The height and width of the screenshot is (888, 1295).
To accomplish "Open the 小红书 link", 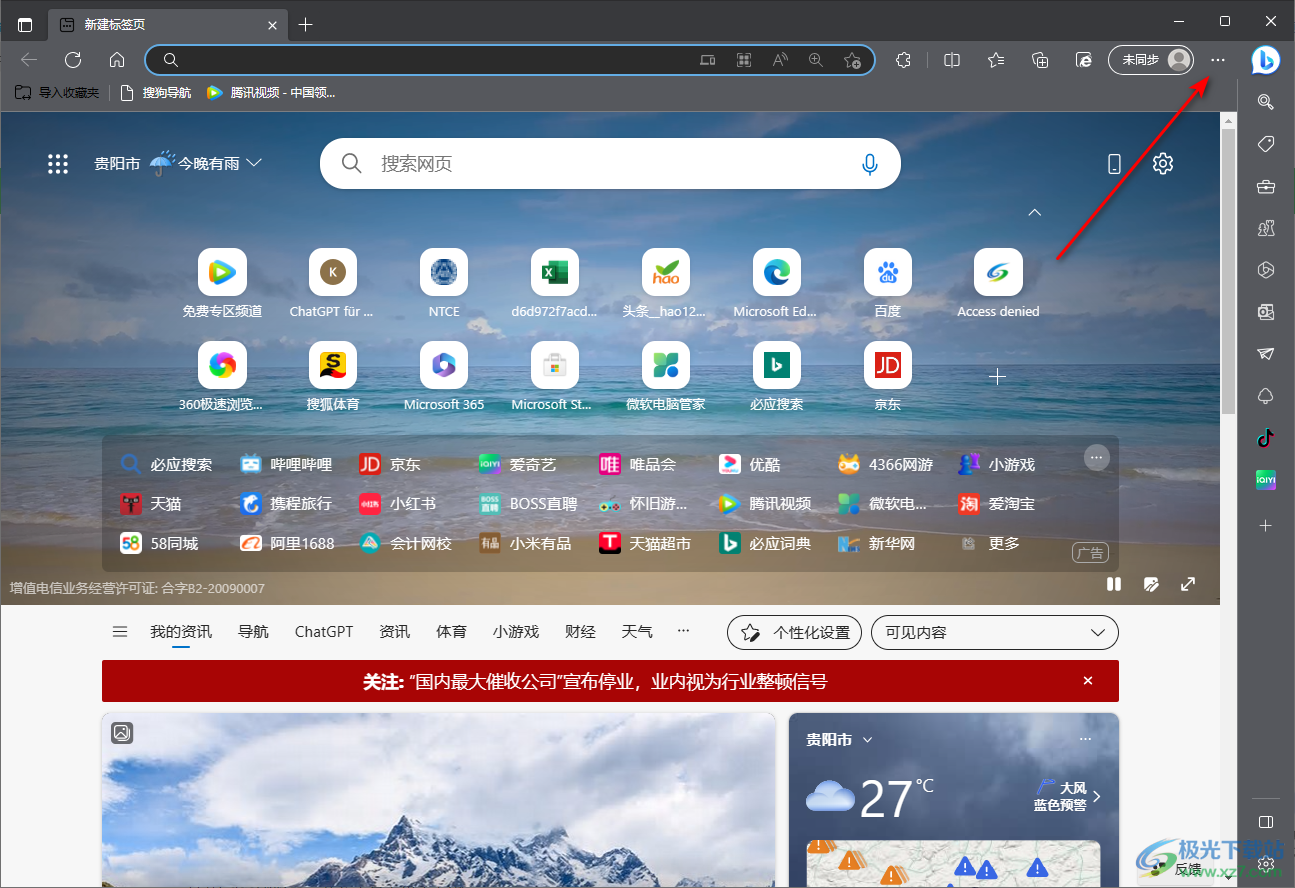I will coord(398,504).
